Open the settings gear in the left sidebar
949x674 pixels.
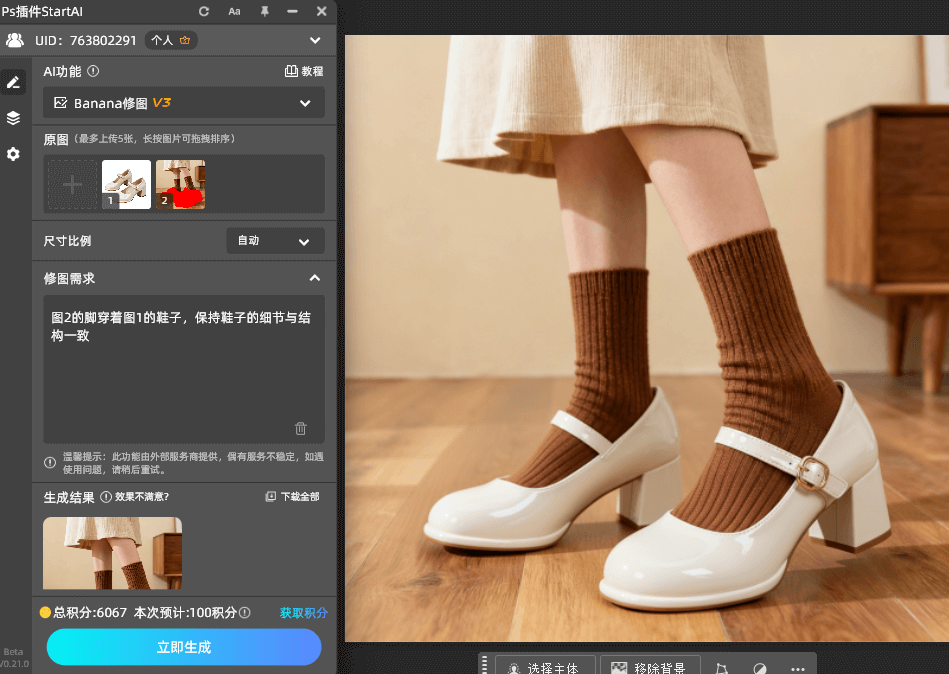pos(13,154)
